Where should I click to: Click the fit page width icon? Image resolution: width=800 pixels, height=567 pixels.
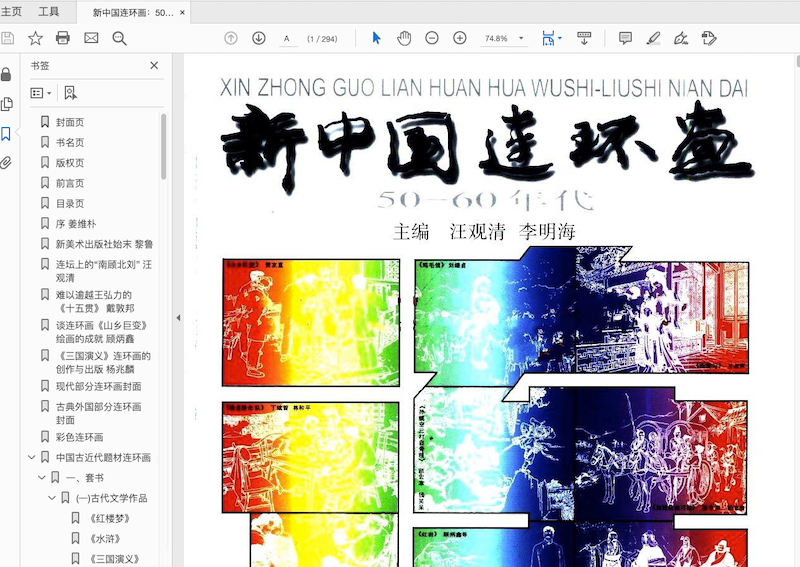tap(548, 38)
